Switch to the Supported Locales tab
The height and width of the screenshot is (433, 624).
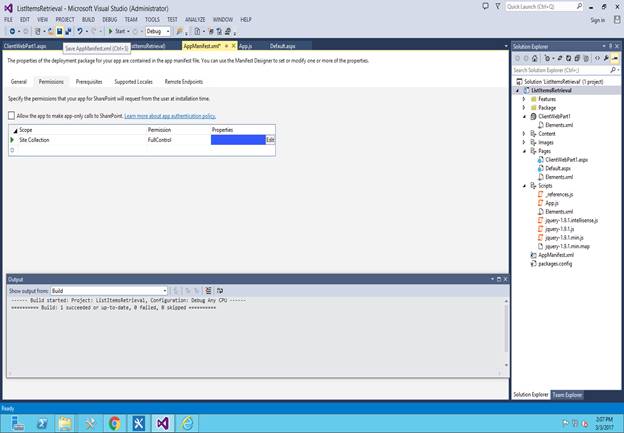tap(133, 82)
